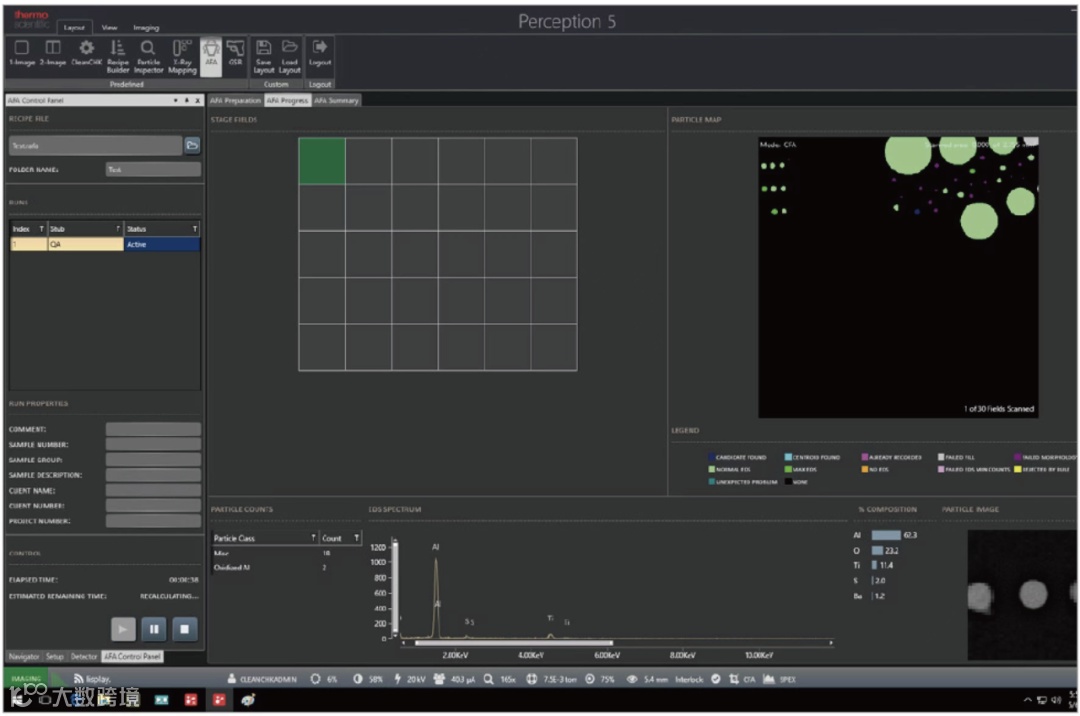Filter the Particle Class column
This screenshot has height=716, width=1080.
(313, 538)
